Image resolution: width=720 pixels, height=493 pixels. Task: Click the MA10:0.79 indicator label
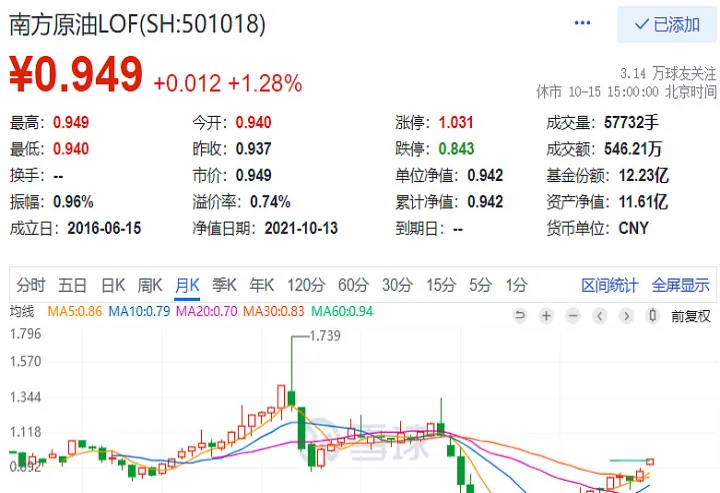pyautogui.click(x=139, y=311)
